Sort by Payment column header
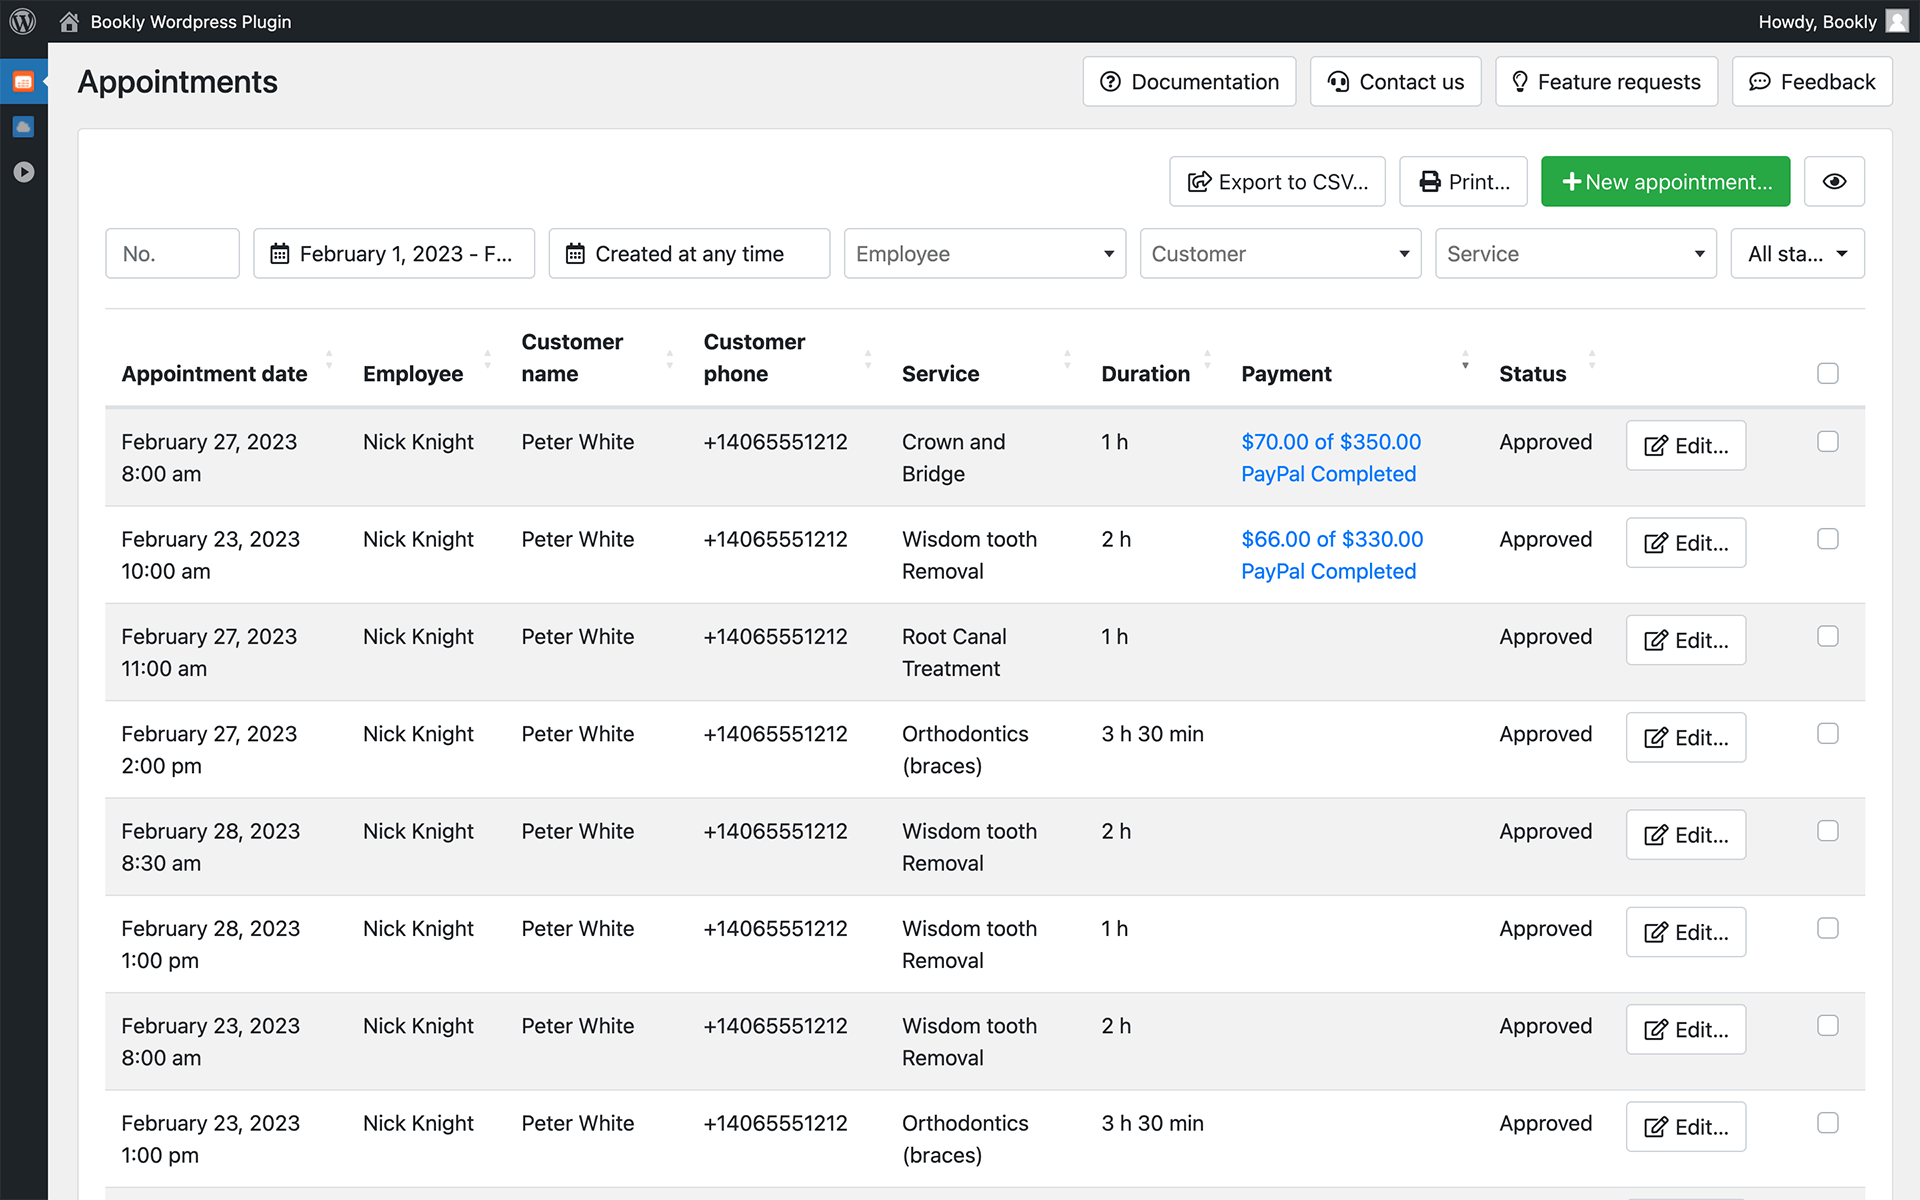Viewport: 1920px width, 1200px height. (1286, 373)
